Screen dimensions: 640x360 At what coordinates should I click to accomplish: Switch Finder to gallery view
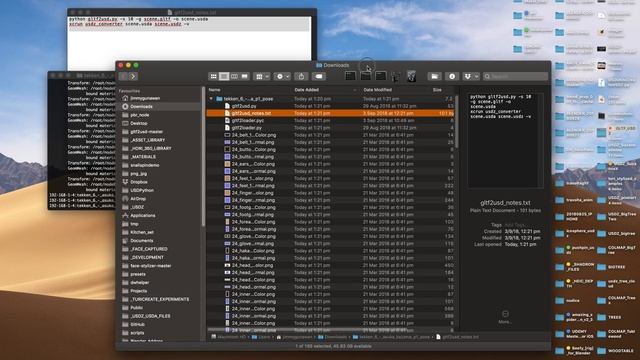244,76
